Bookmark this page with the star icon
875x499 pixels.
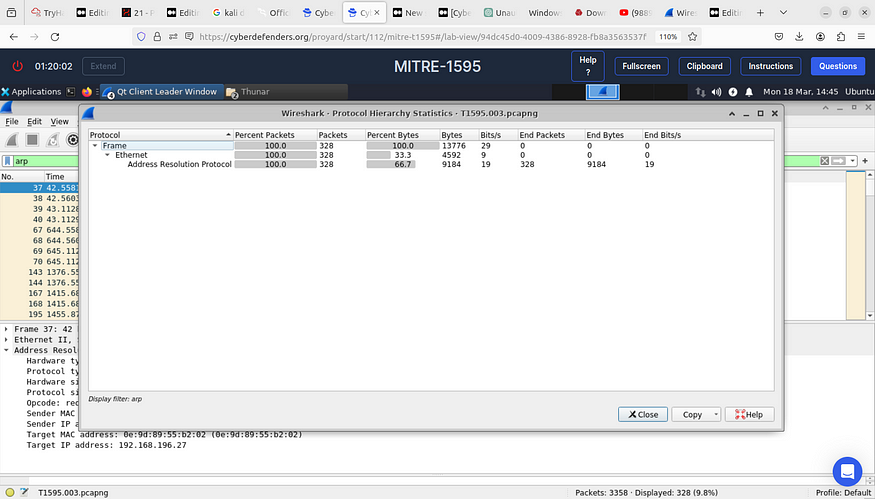tap(693, 37)
